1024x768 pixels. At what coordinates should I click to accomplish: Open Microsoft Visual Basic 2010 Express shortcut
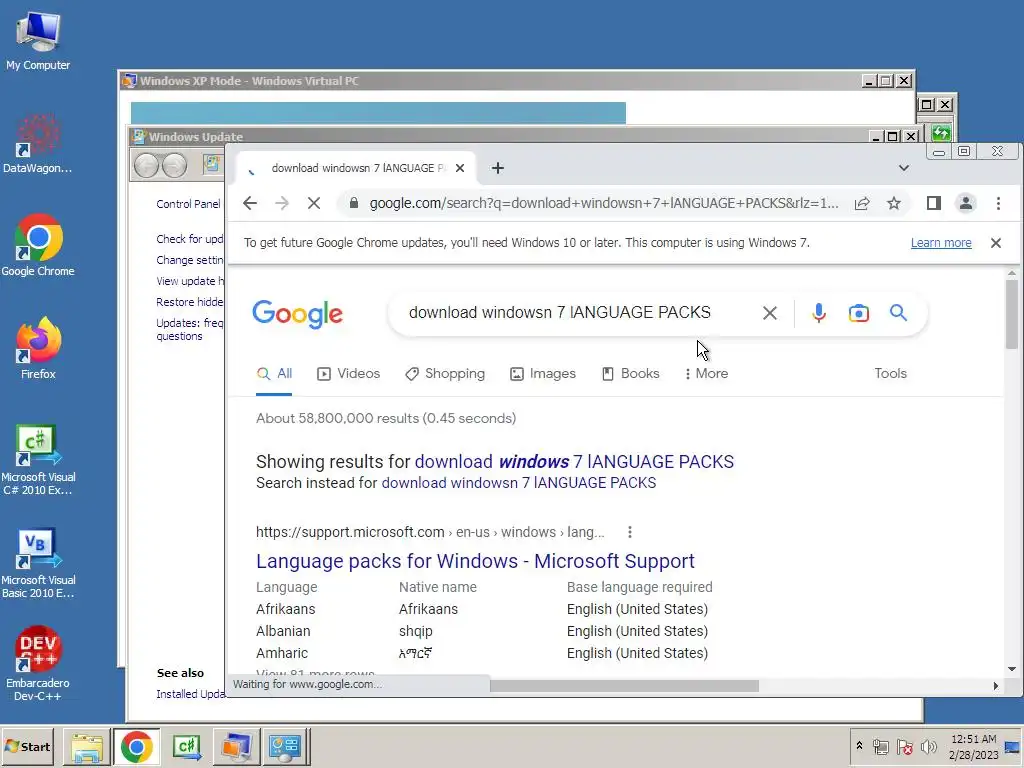coord(38,563)
